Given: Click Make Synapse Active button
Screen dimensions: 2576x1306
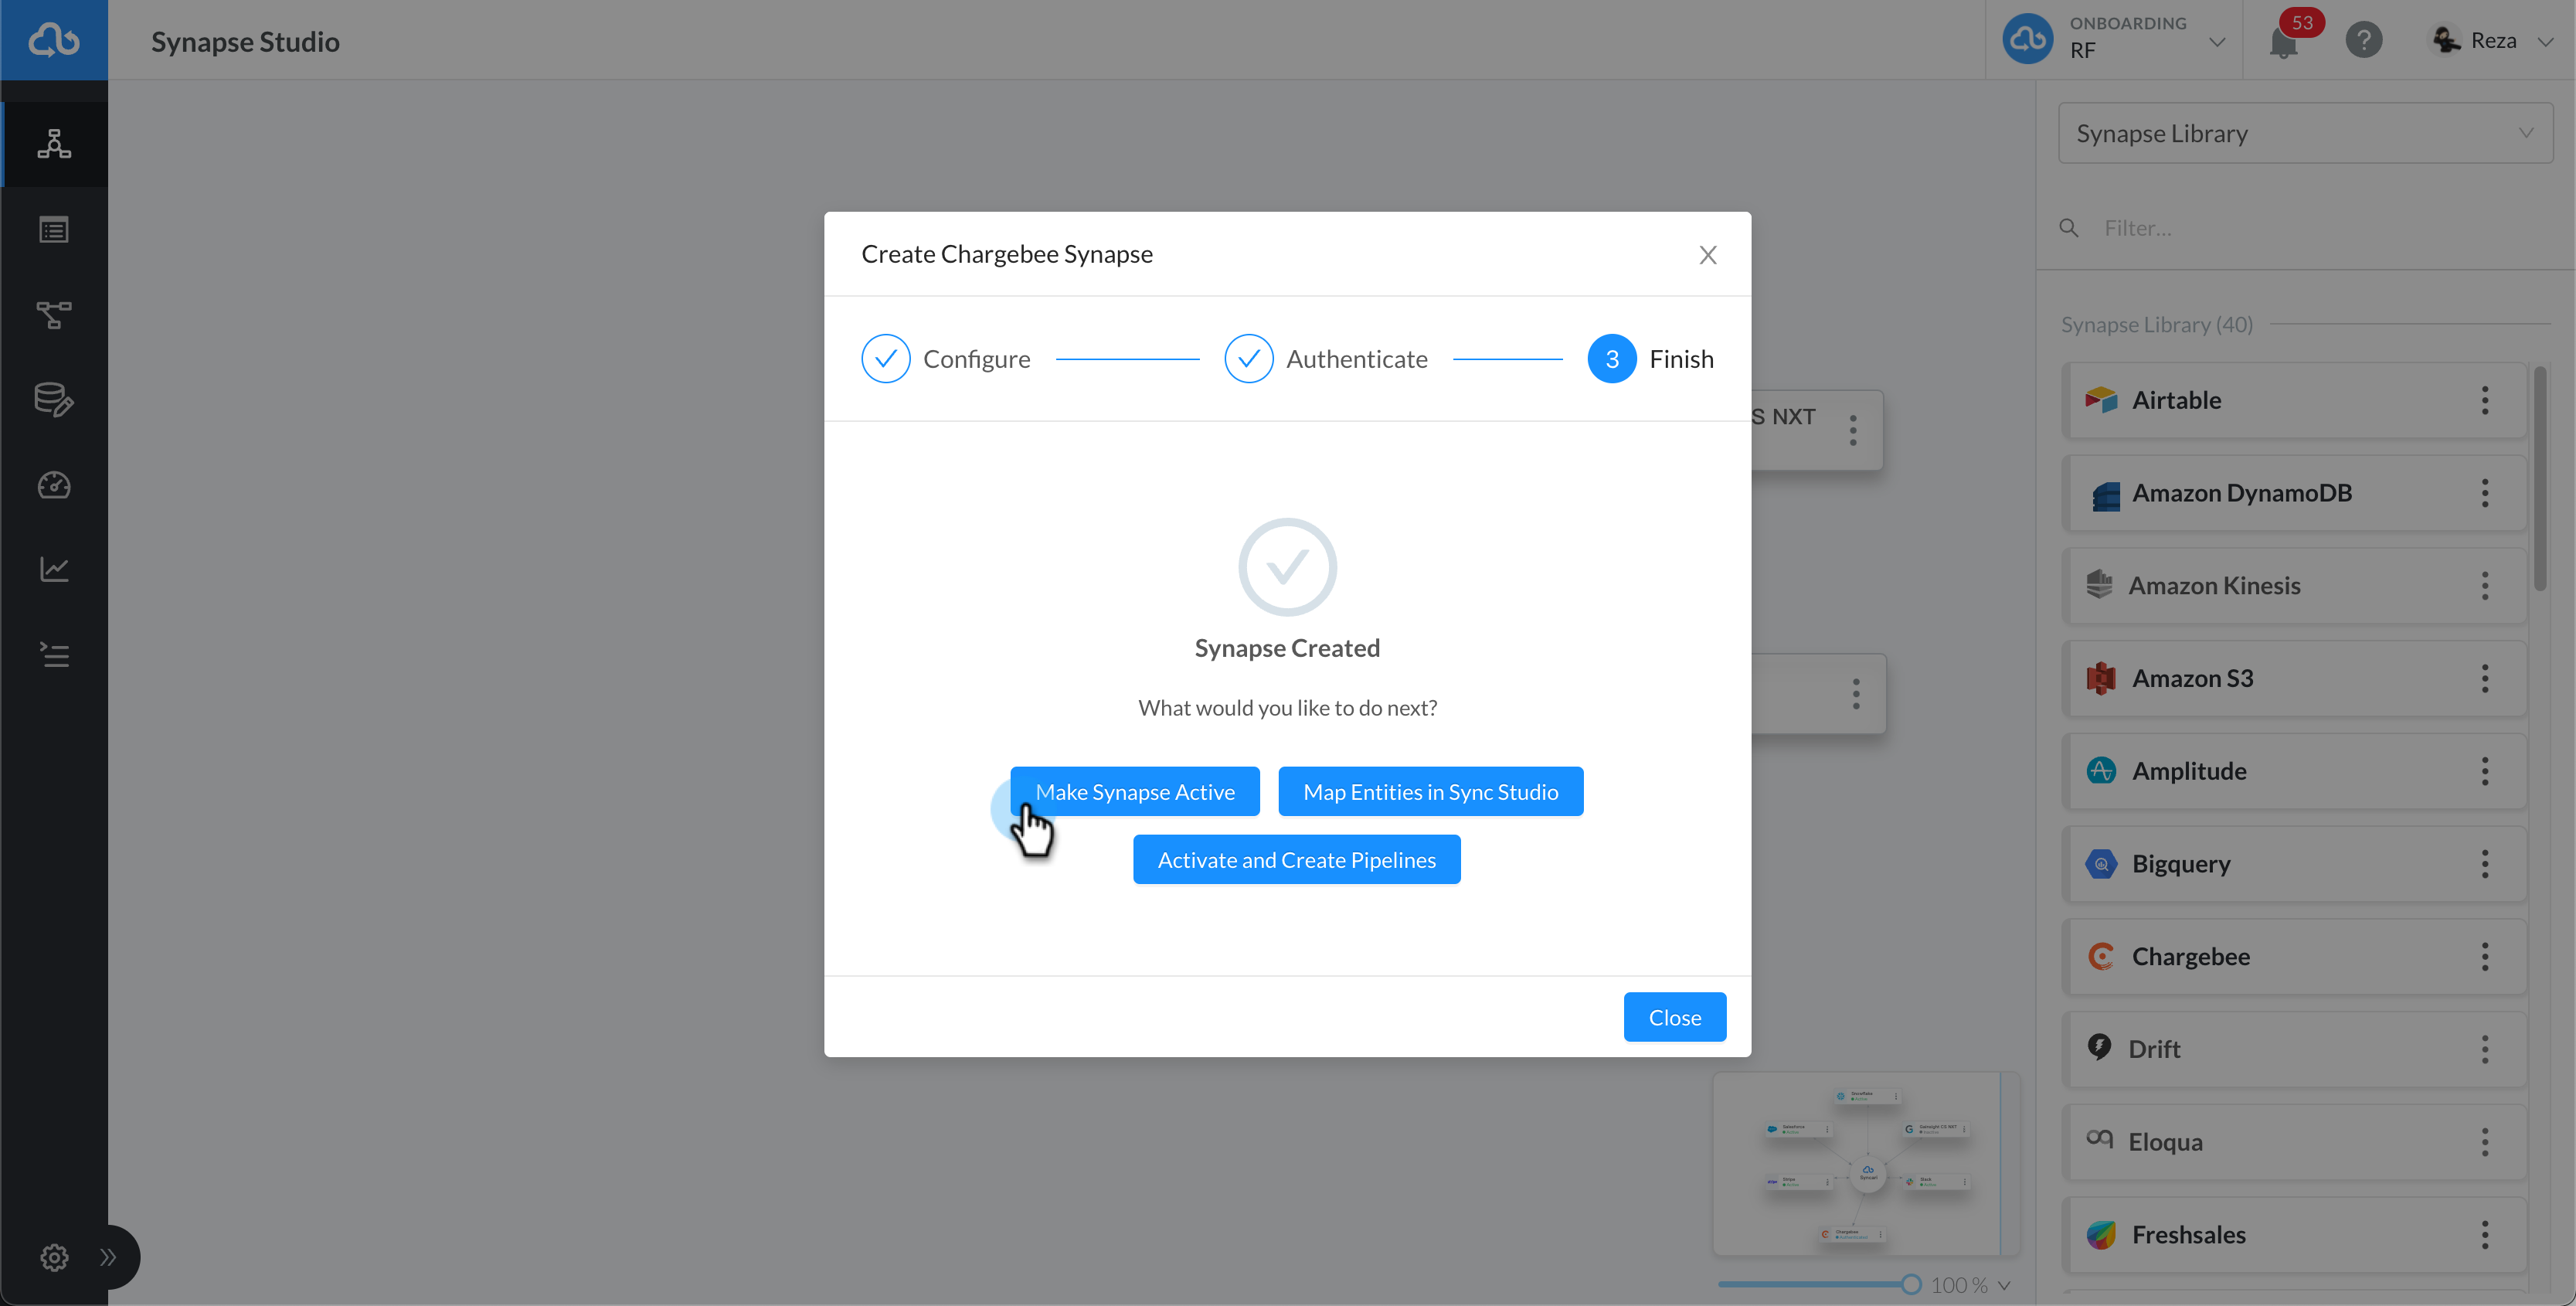Looking at the screenshot, I should point(1135,792).
